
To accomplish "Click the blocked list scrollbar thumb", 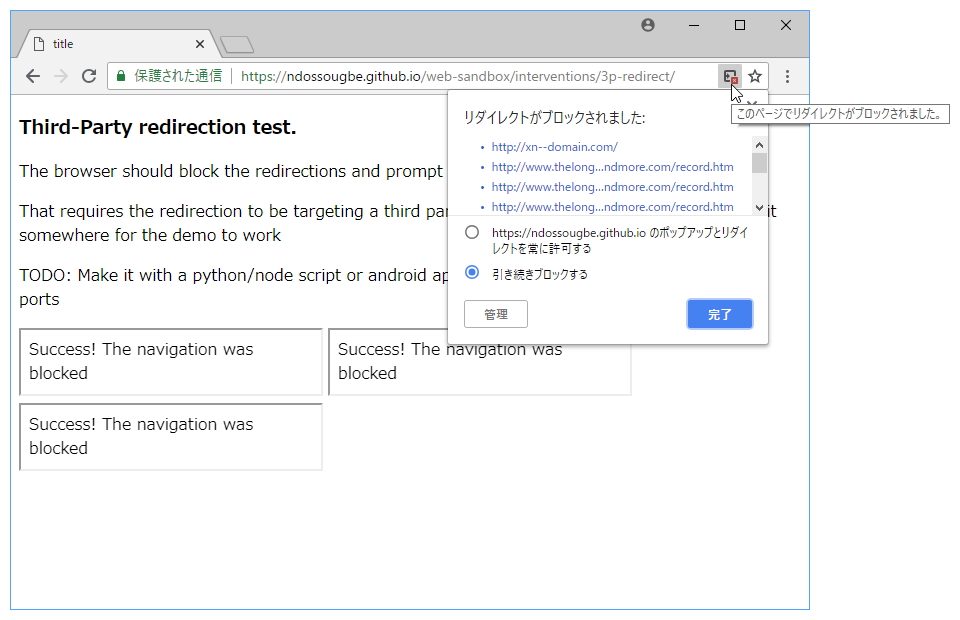I will tap(759, 163).
